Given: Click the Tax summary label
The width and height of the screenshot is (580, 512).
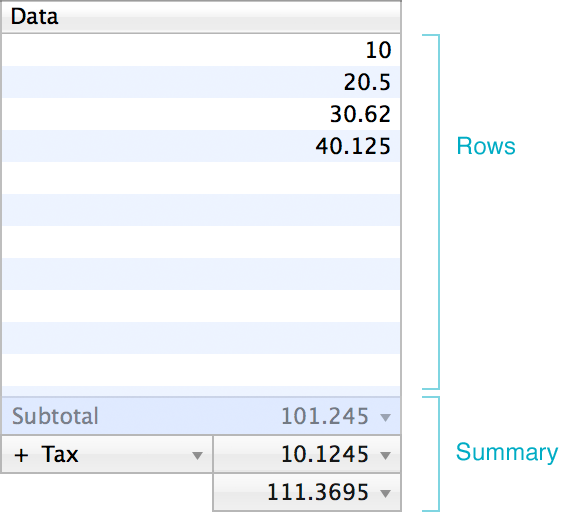Looking at the screenshot, I should pyautogui.click(x=60, y=454).
